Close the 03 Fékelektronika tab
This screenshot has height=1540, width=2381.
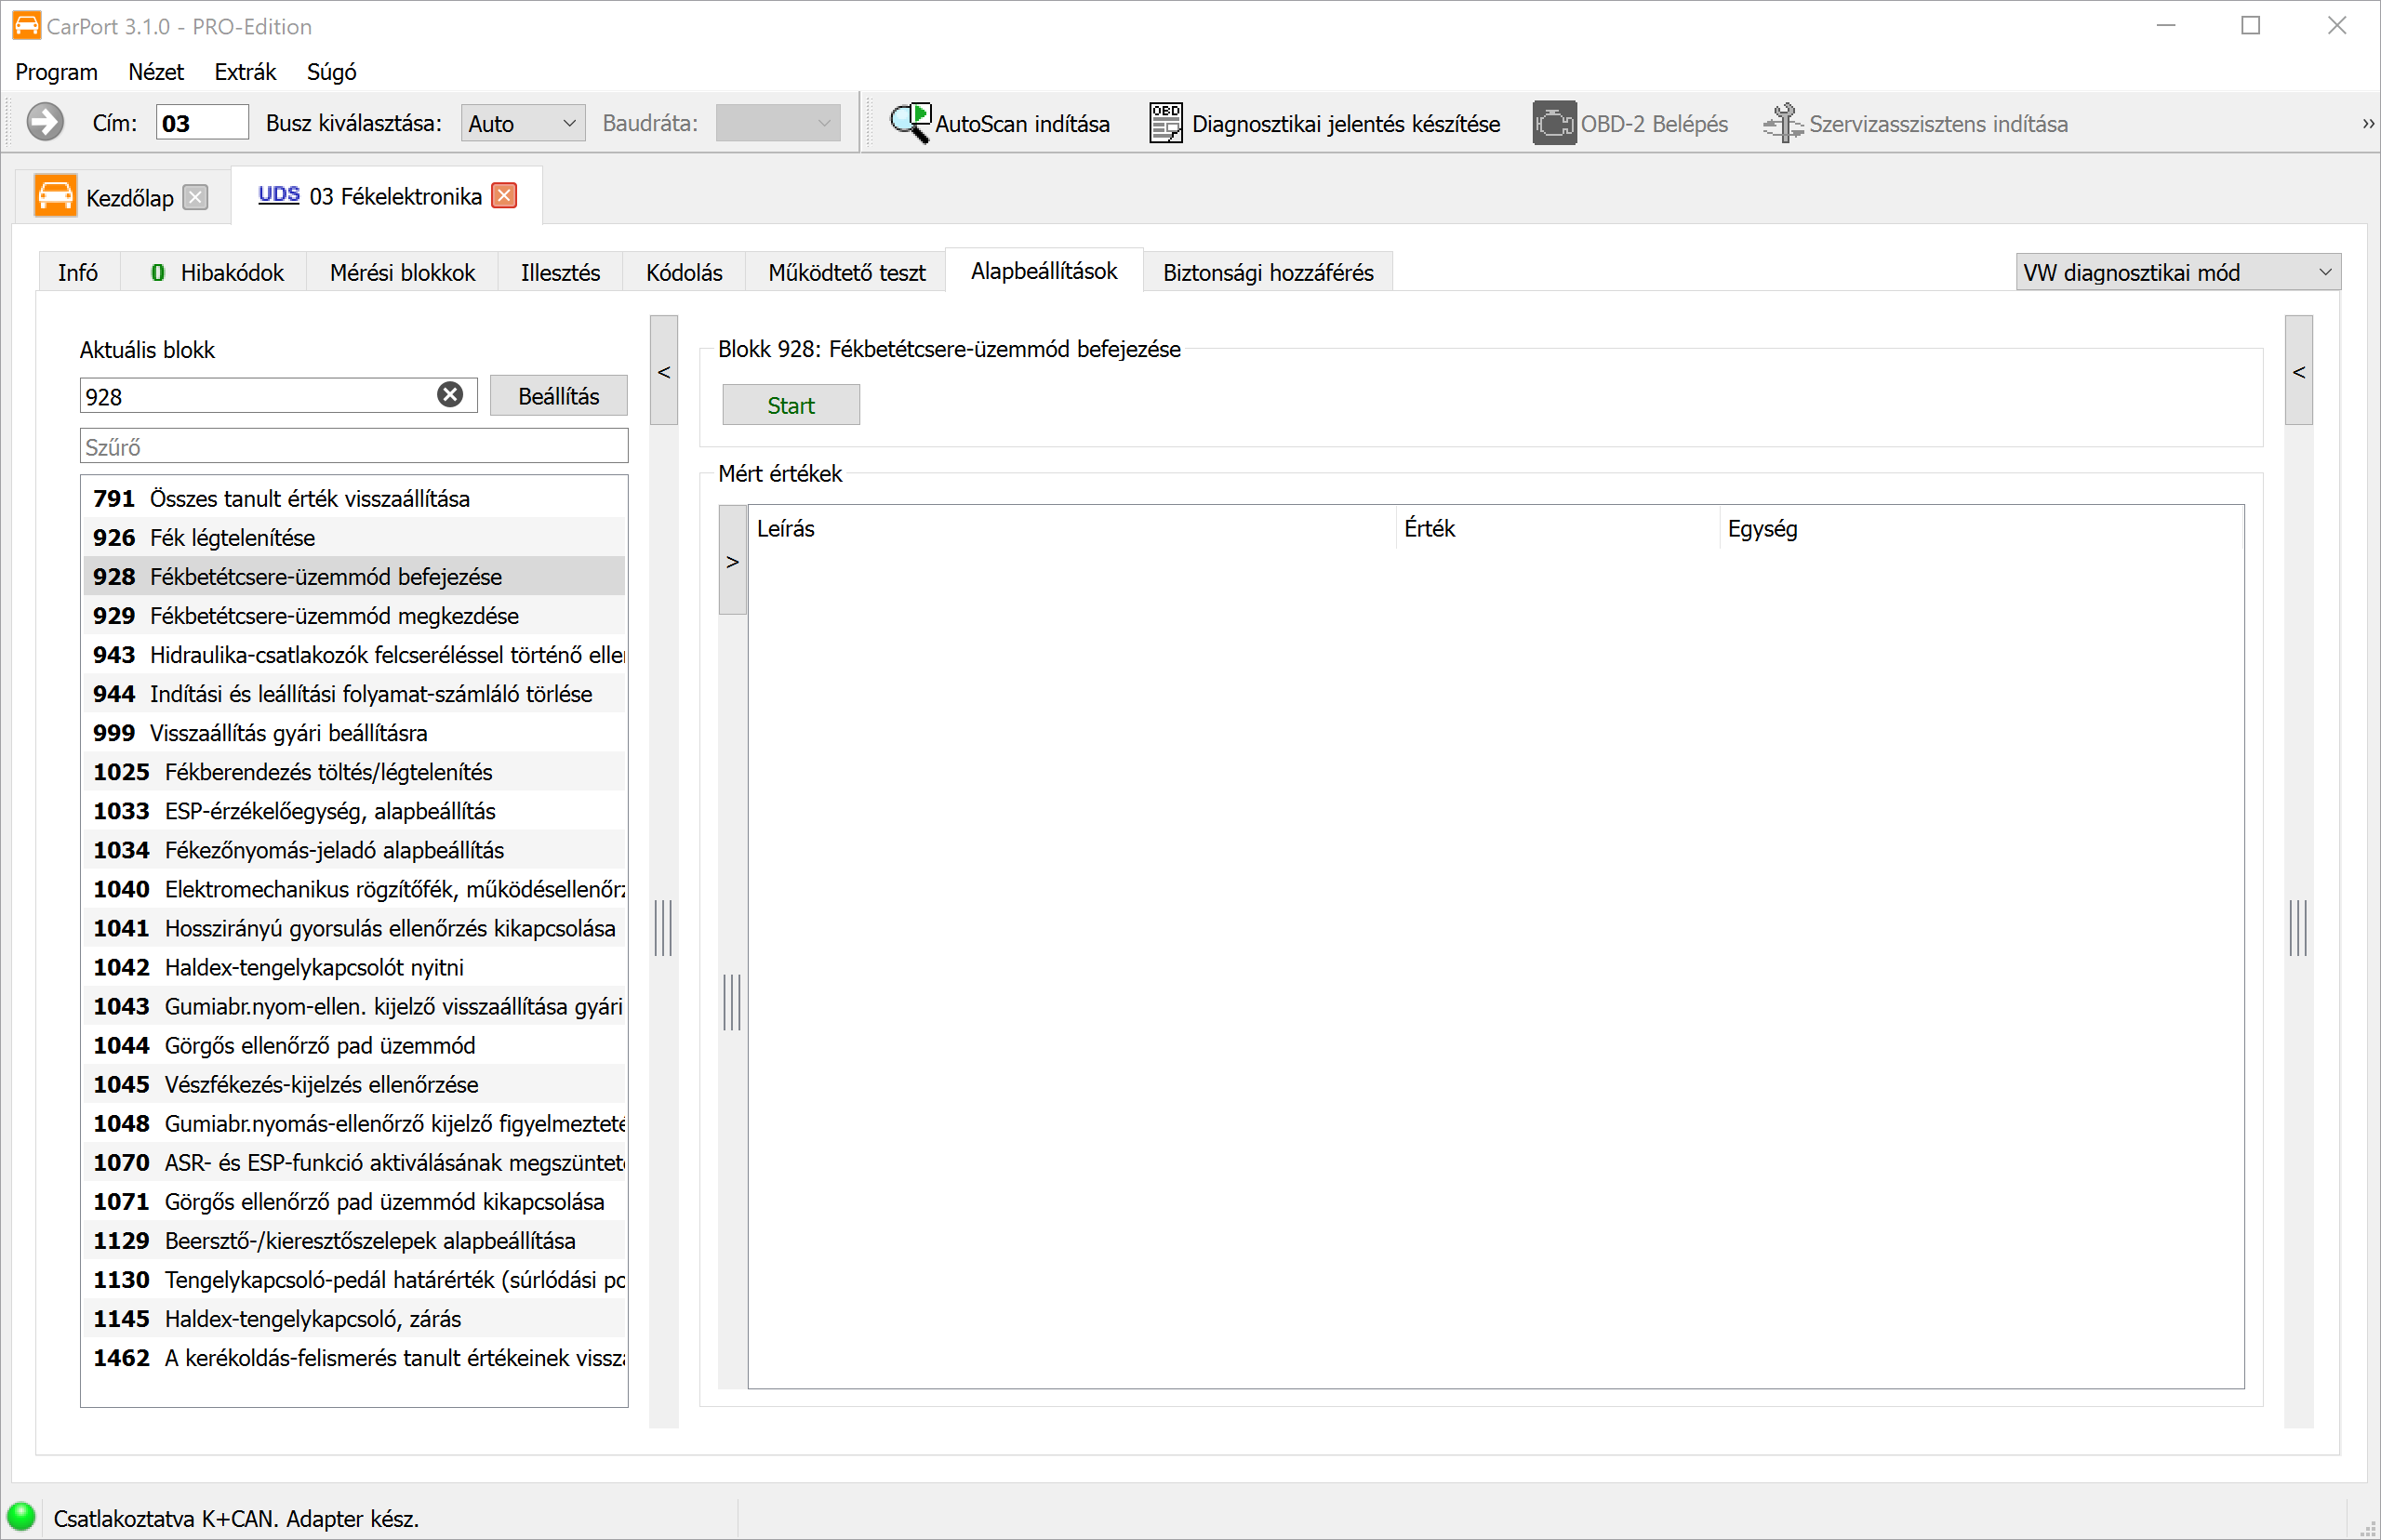coord(505,196)
